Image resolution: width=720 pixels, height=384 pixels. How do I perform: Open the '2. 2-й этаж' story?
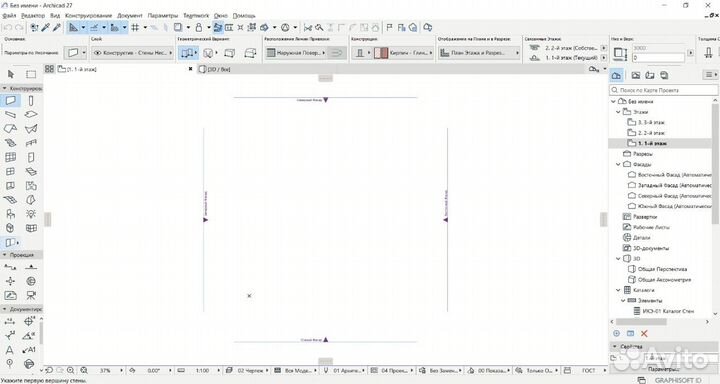pos(651,133)
